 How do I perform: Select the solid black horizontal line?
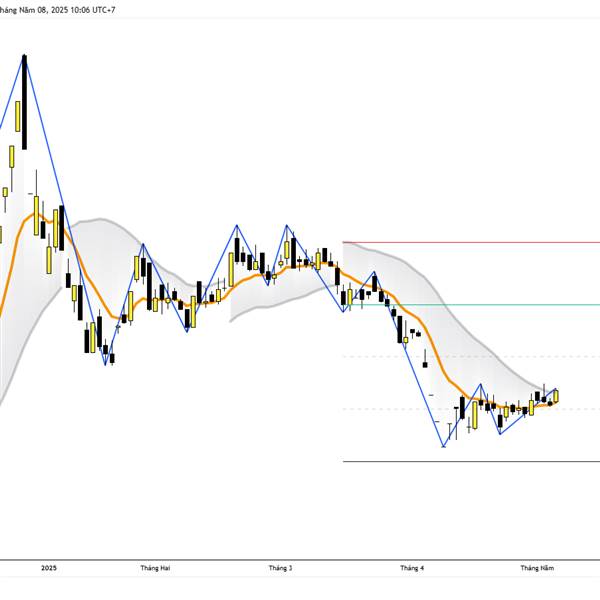coord(471,461)
